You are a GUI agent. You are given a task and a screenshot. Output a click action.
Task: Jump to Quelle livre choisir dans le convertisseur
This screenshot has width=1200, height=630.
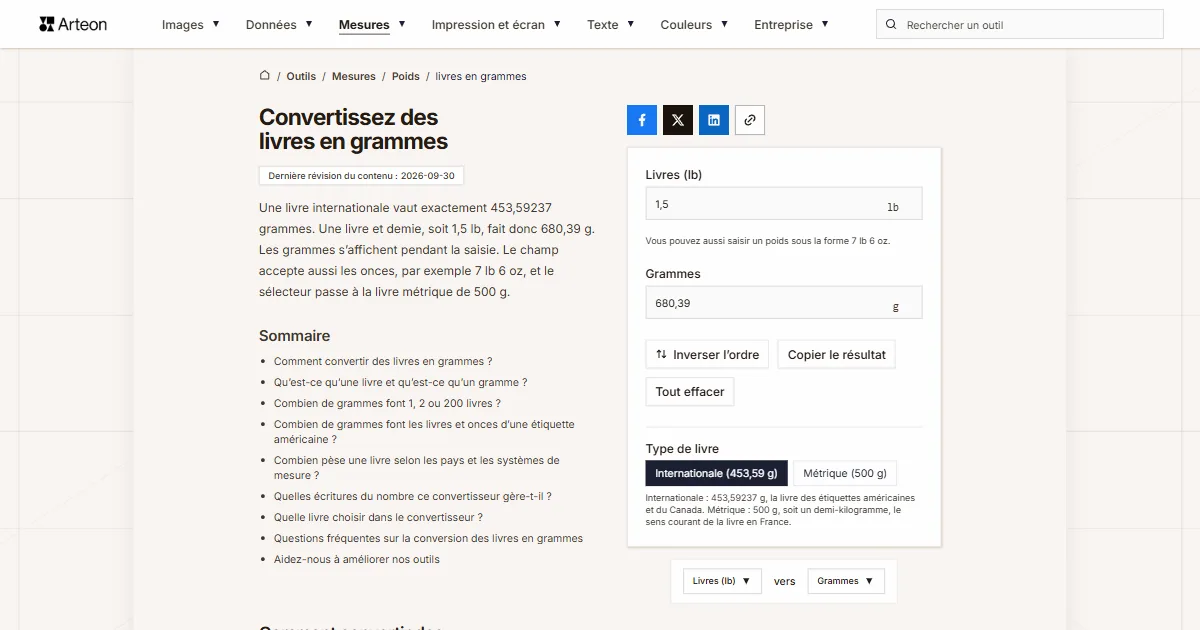[x=378, y=518]
